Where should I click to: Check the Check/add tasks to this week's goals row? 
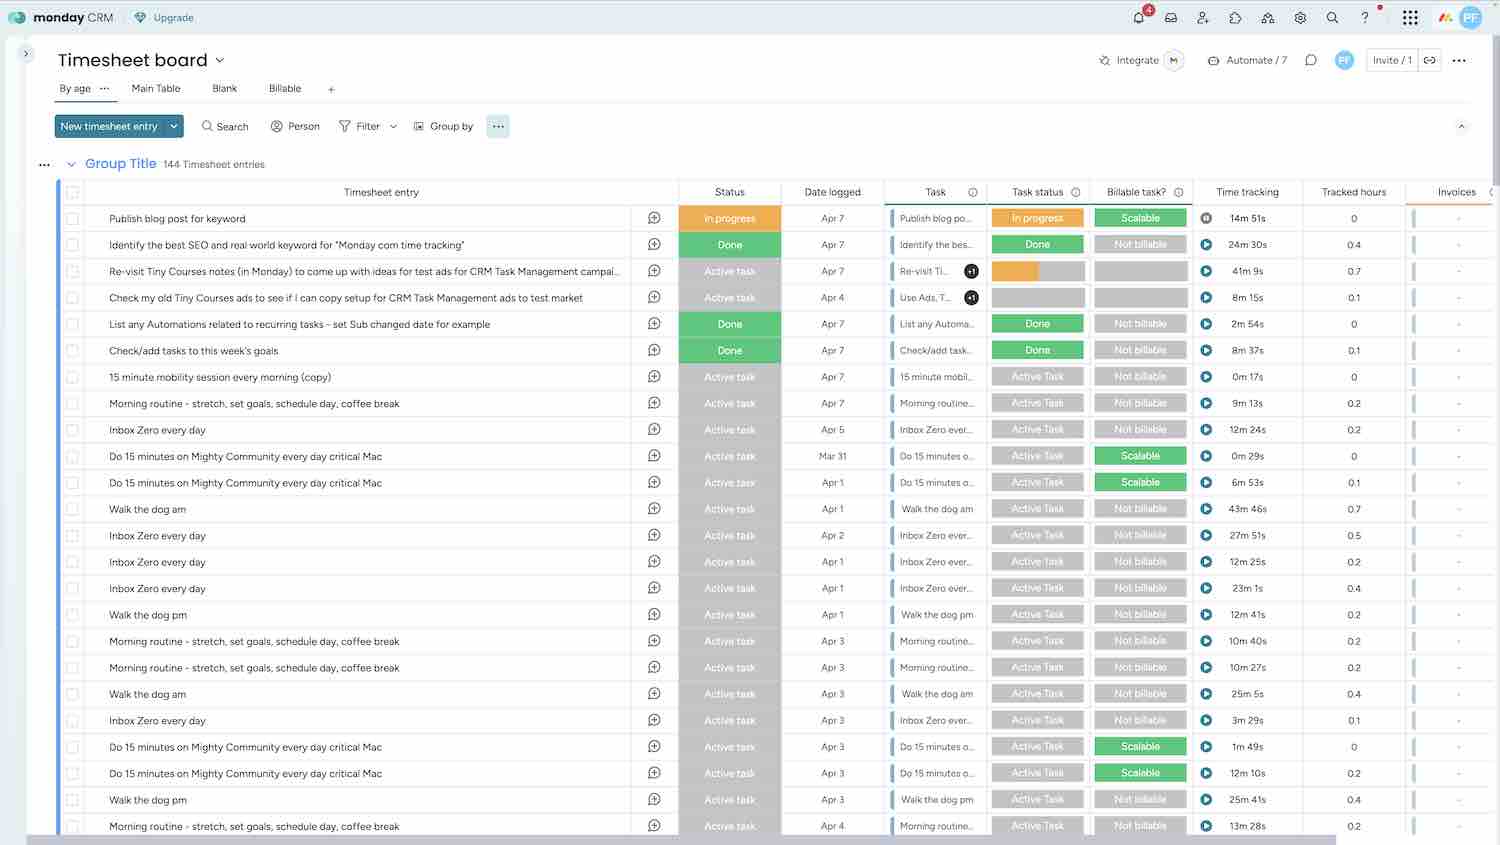point(72,351)
